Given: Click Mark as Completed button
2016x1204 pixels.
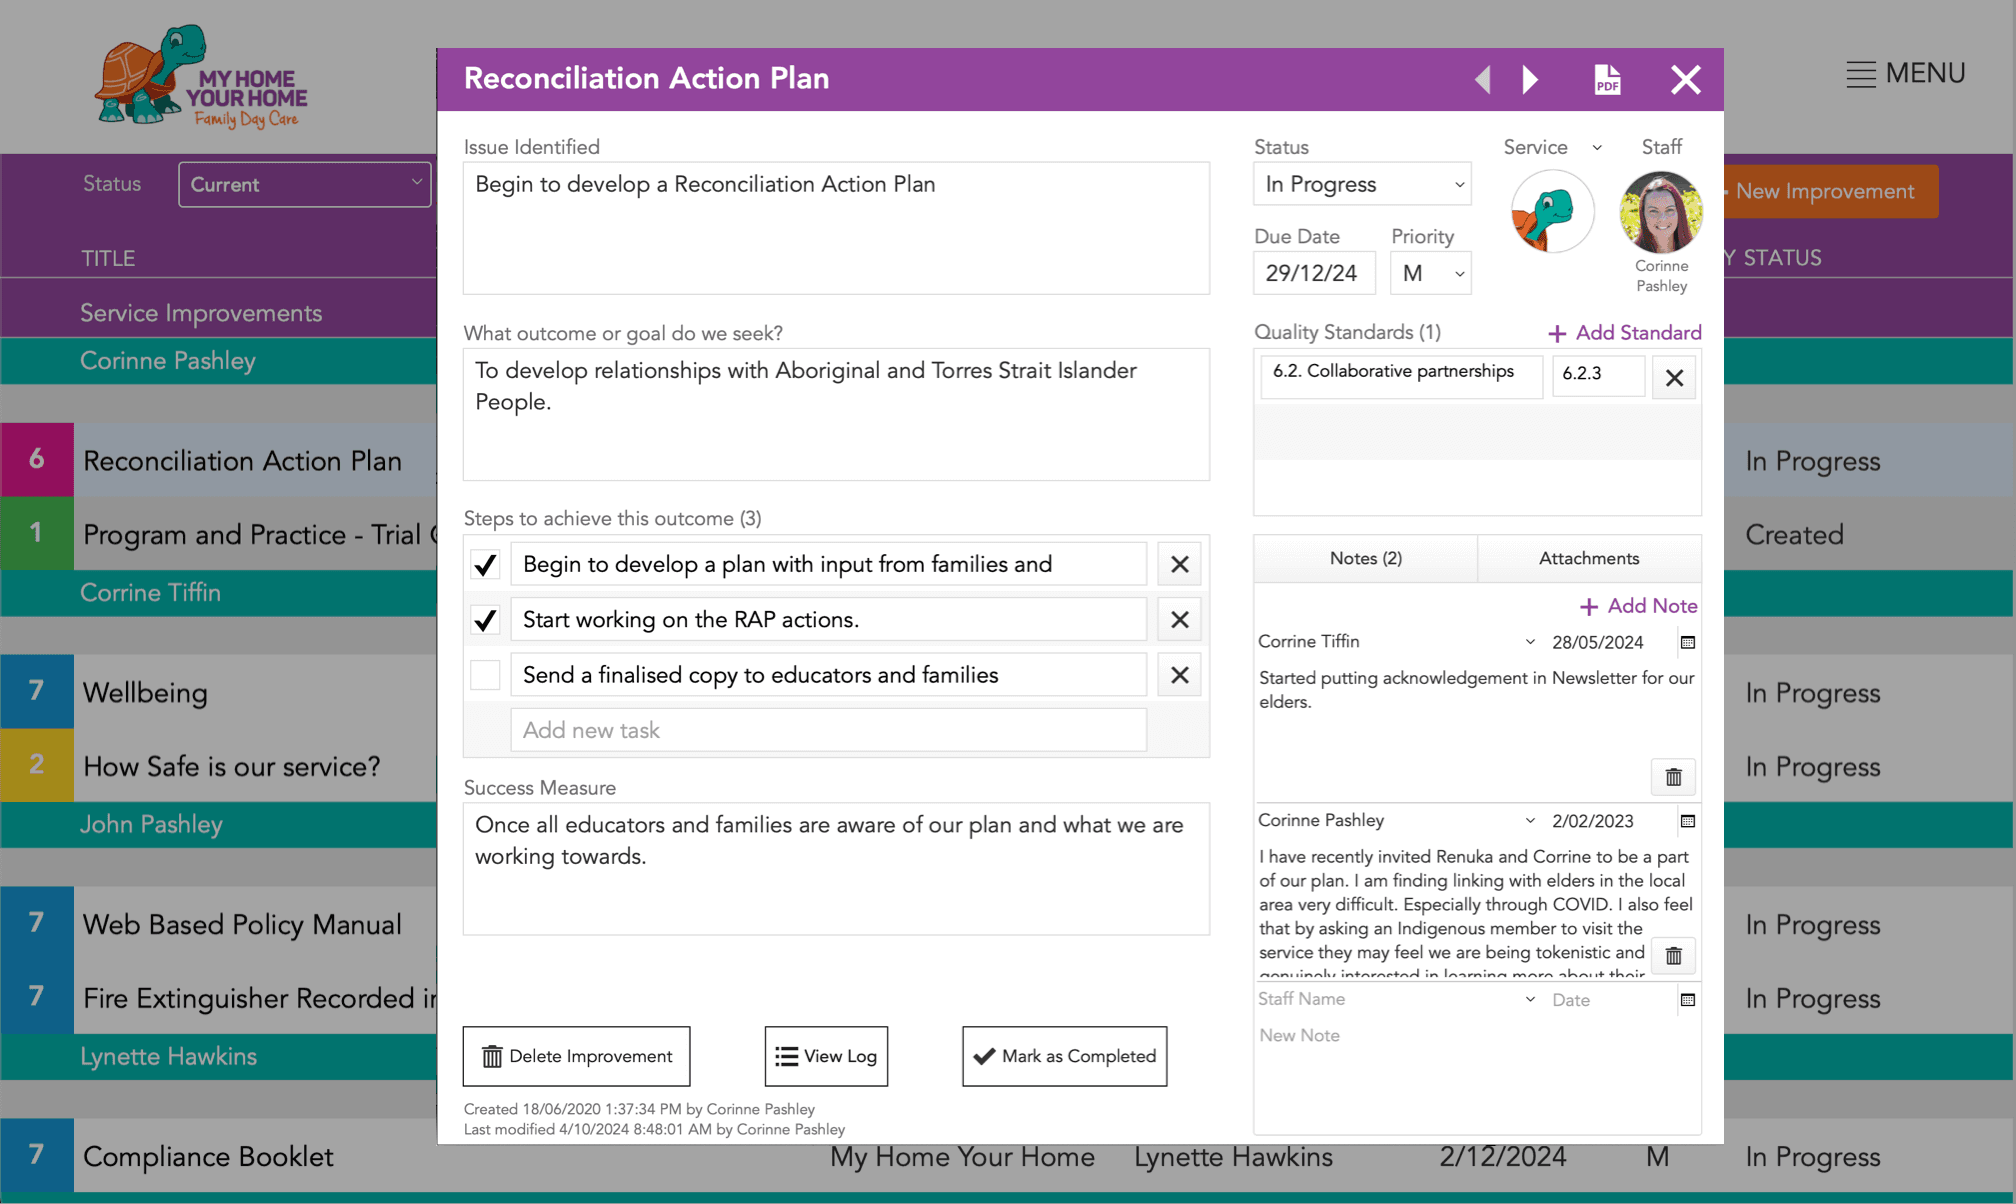Looking at the screenshot, I should tap(1064, 1056).
